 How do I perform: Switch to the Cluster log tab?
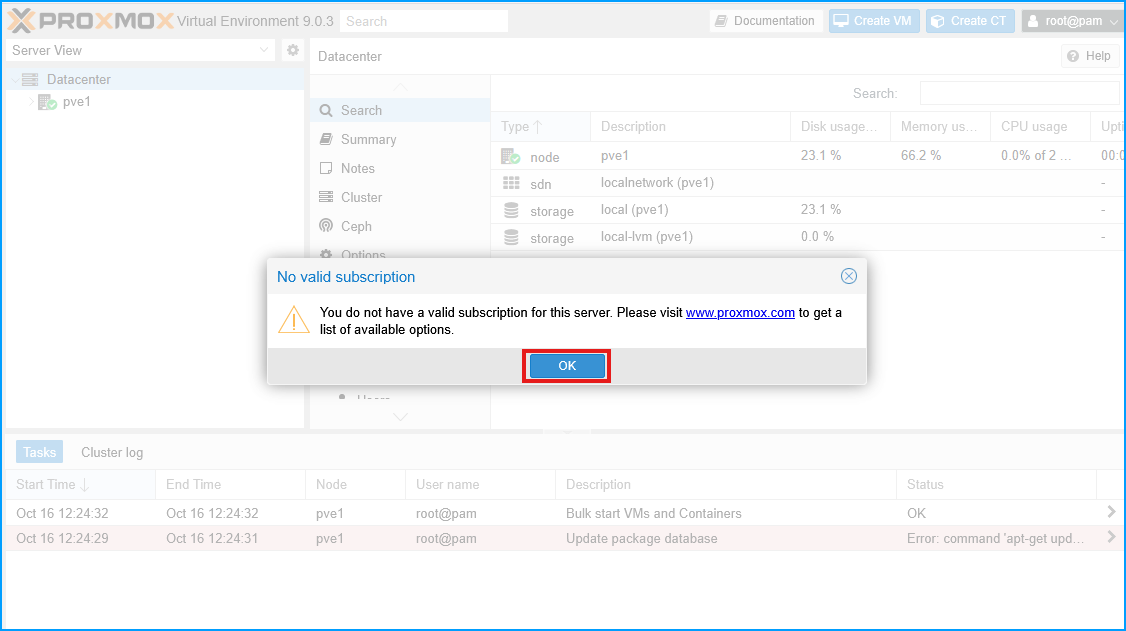[x=110, y=451]
